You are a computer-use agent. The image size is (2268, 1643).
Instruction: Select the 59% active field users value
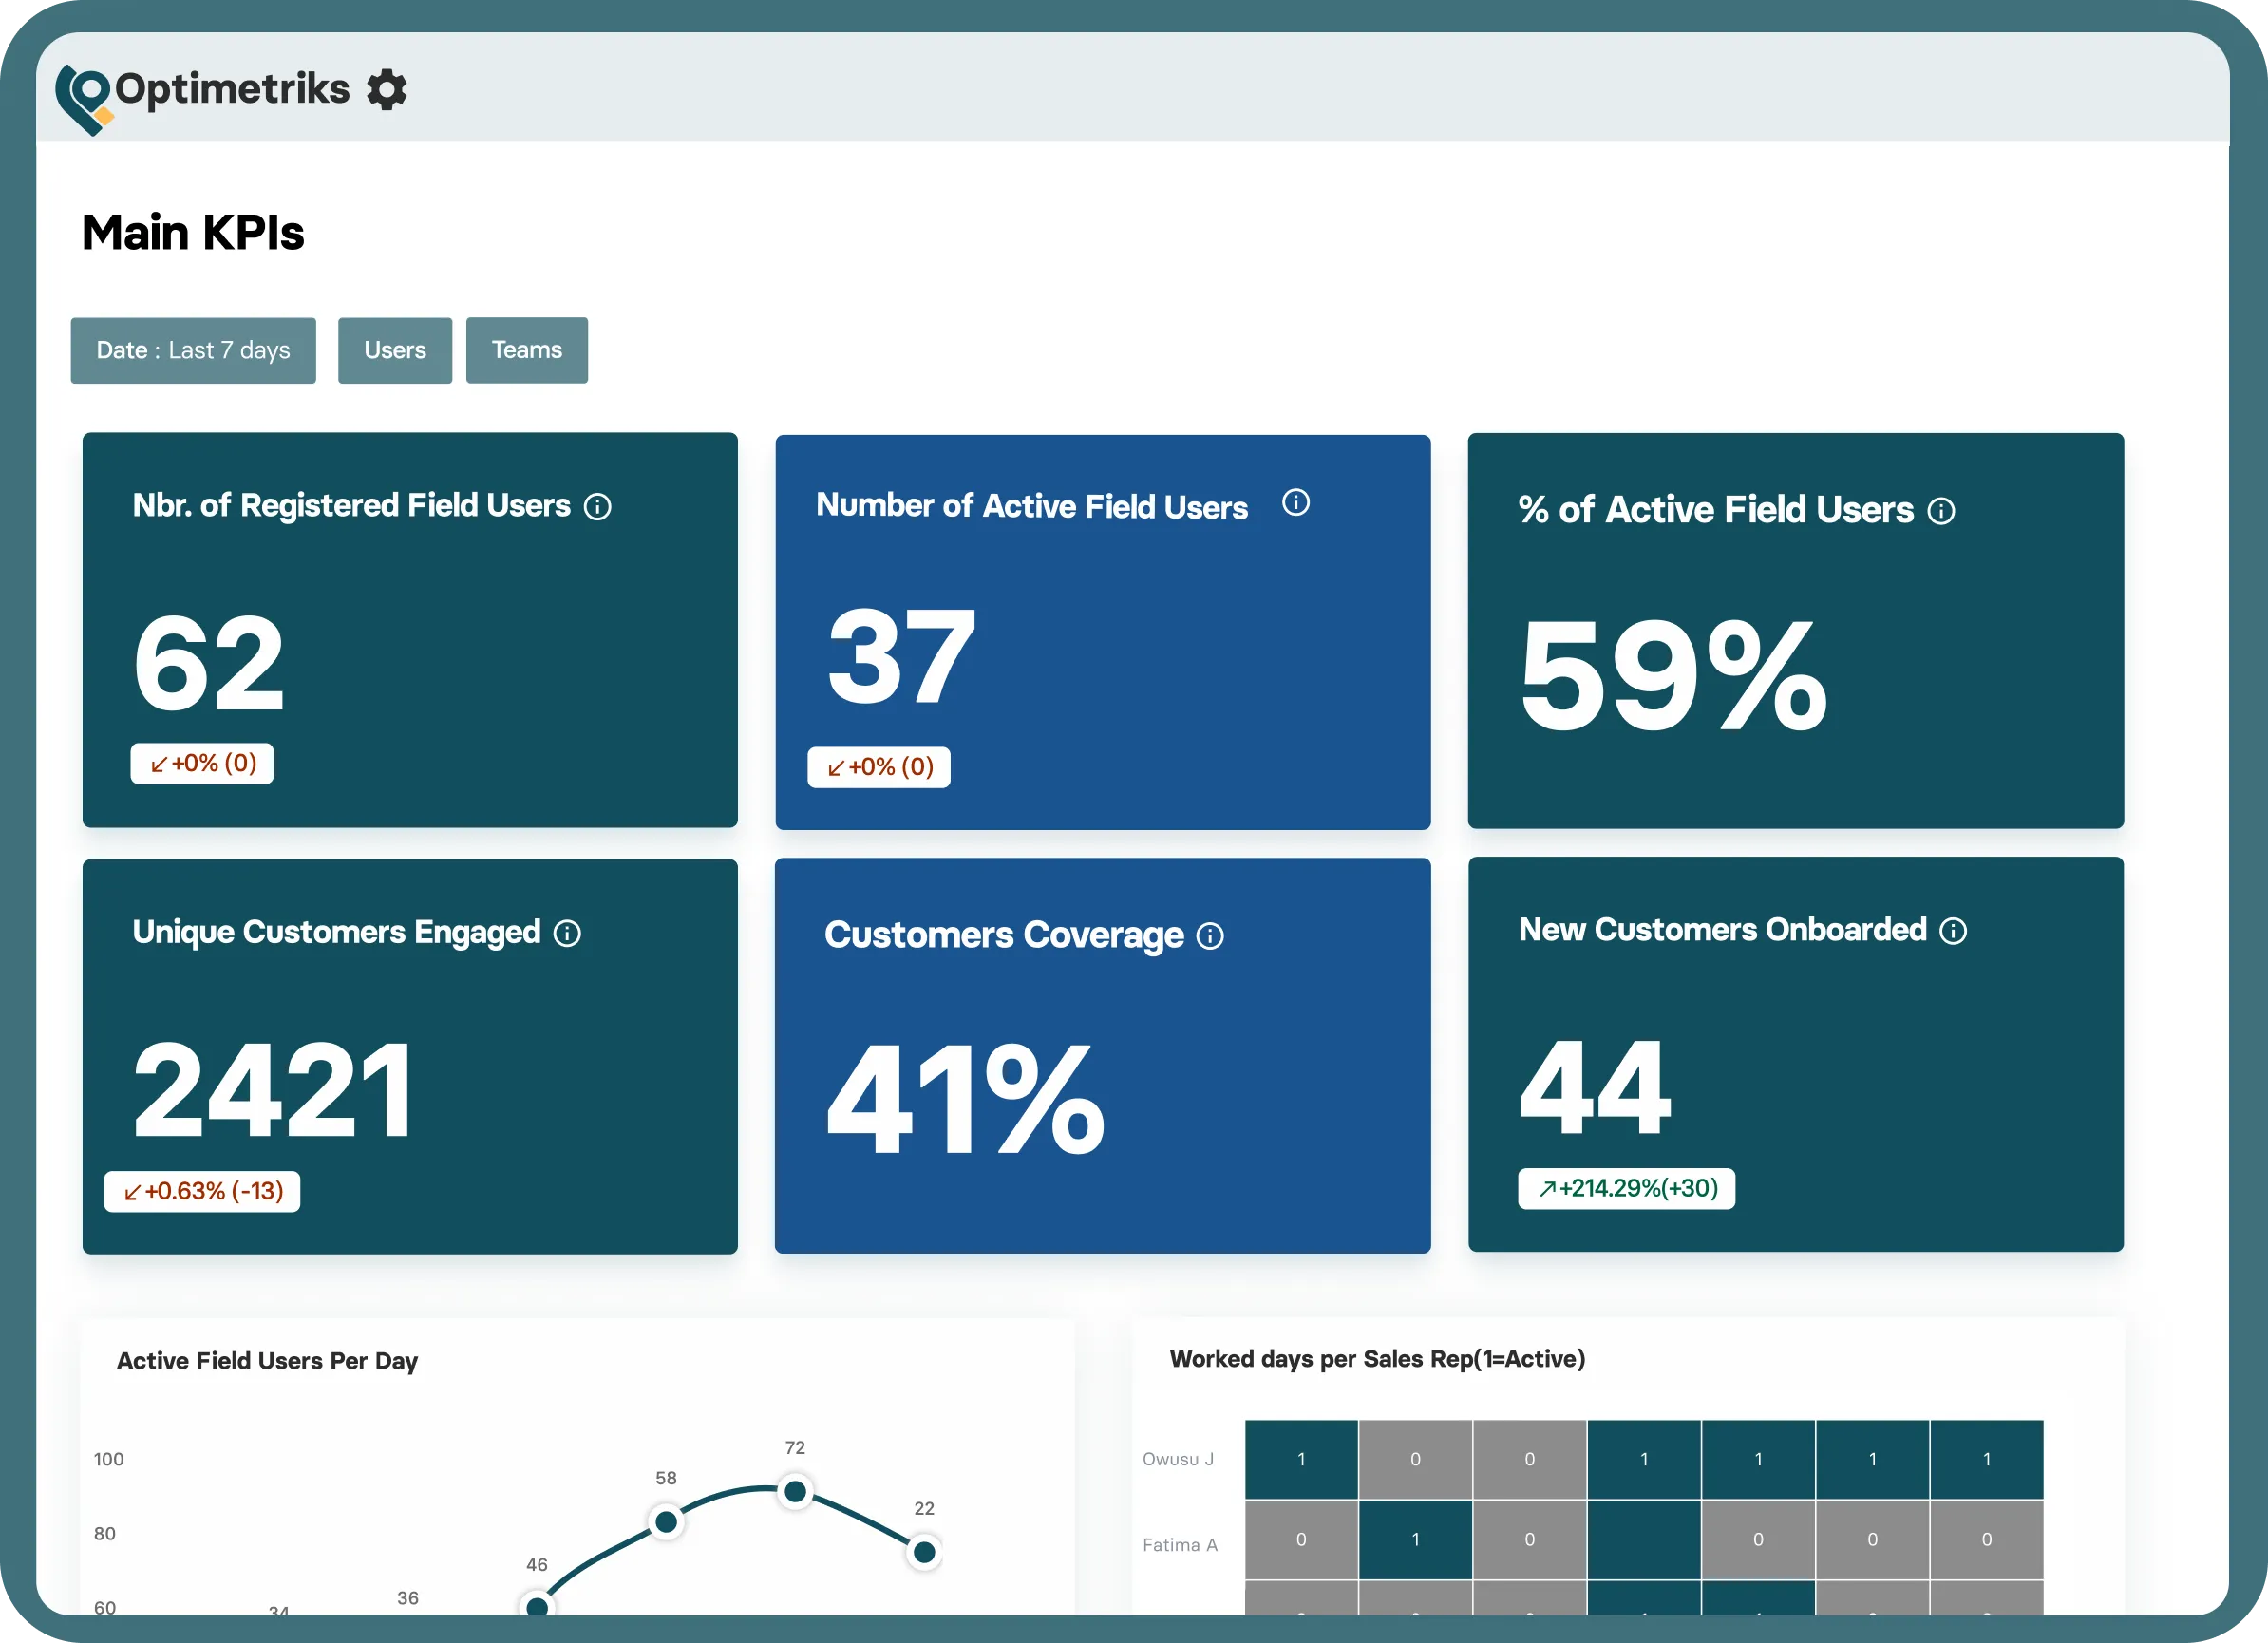pyautogui.click(x=1674, y=674)
